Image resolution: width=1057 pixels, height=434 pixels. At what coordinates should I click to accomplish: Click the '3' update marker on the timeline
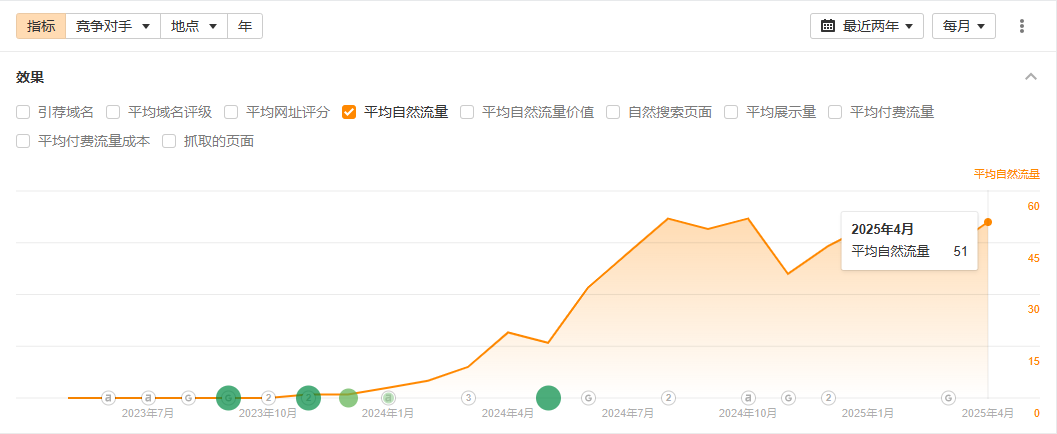click(468, 398)
